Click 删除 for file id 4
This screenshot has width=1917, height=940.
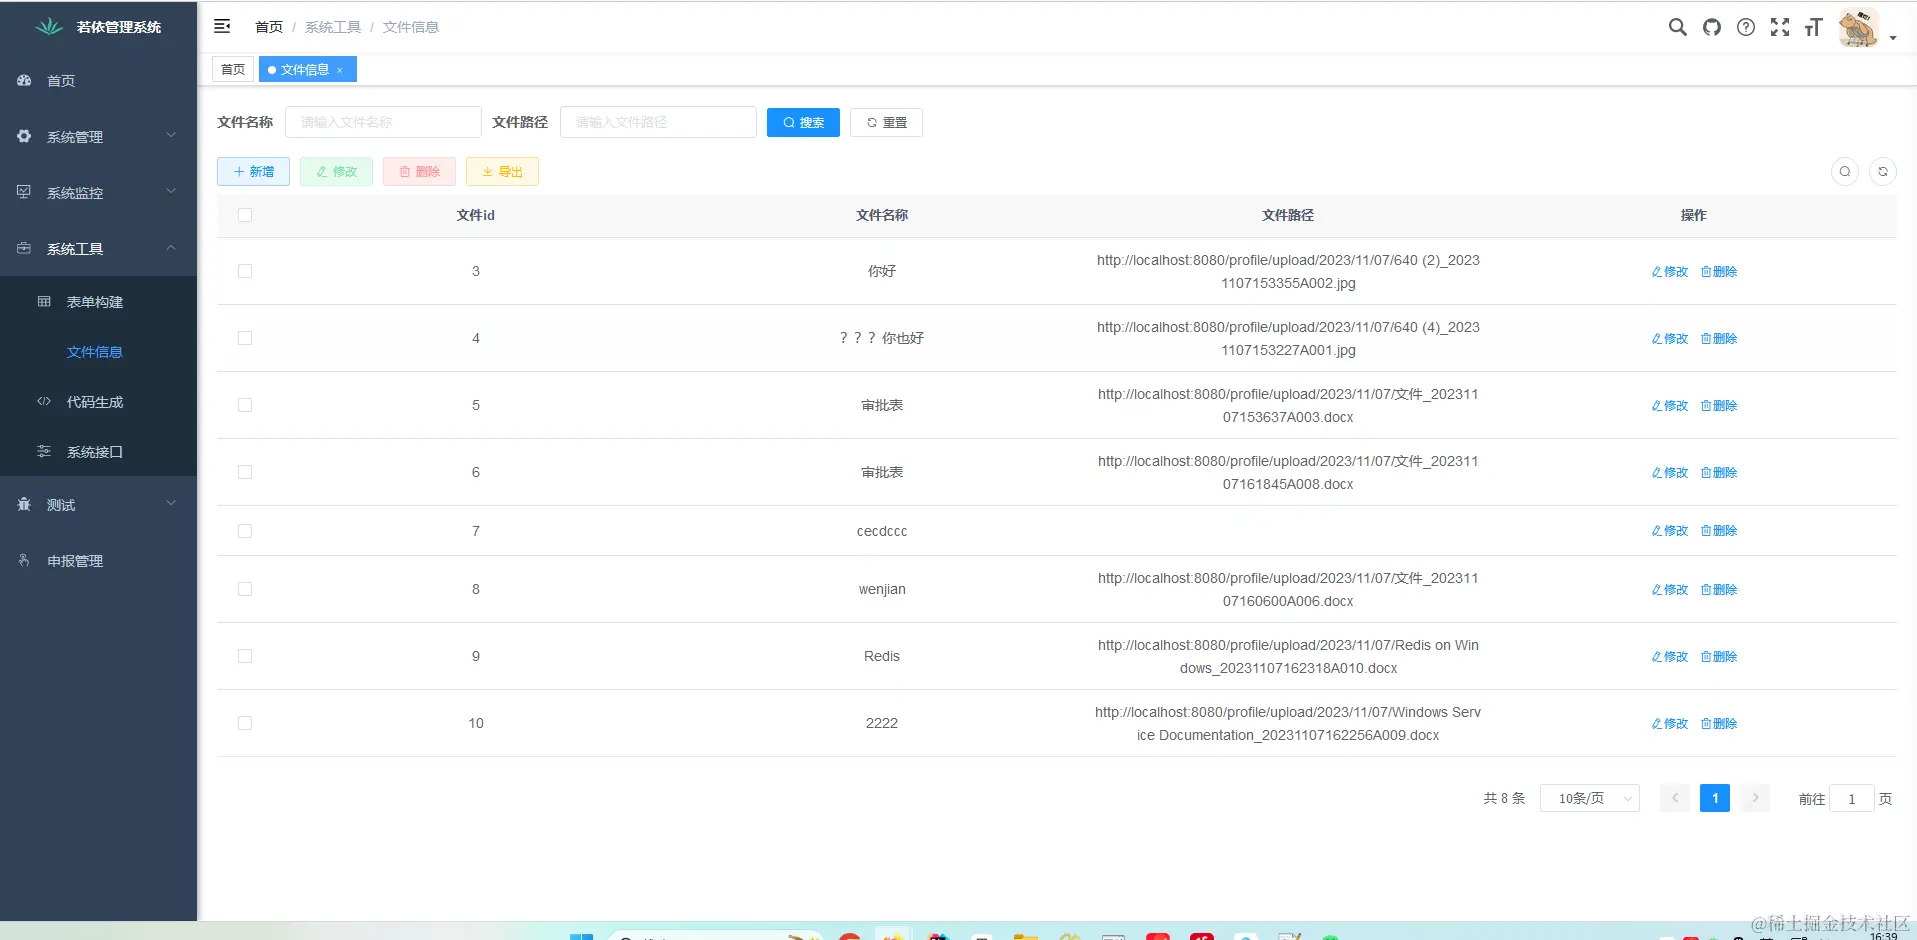tap(1719, 338)
